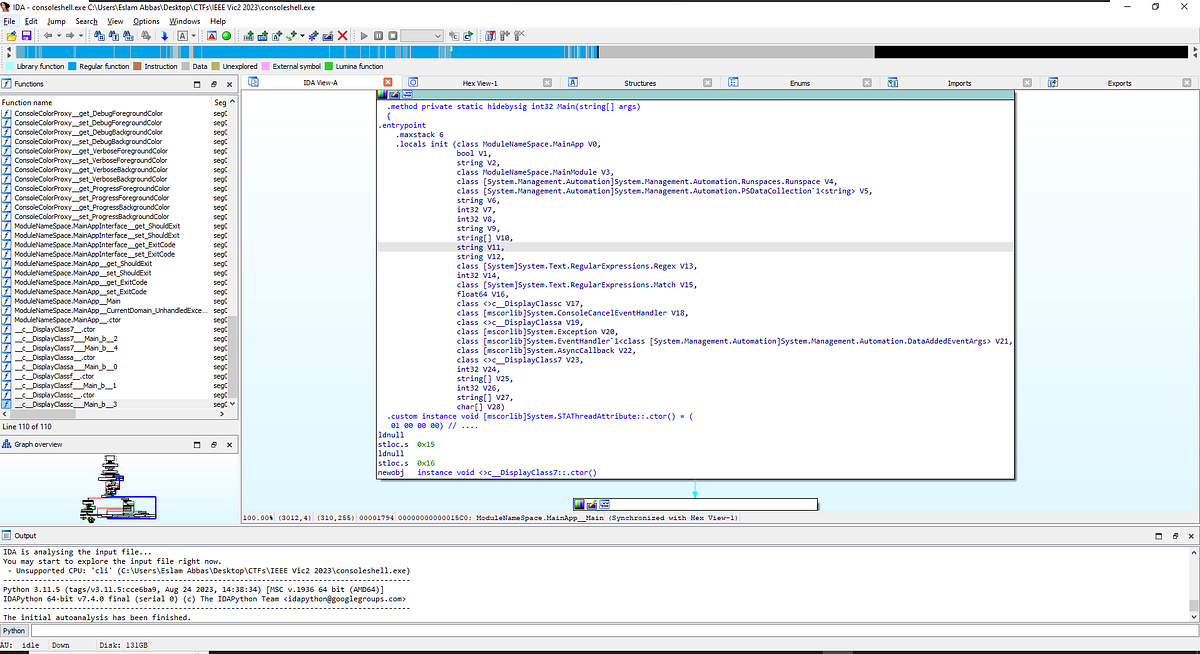Image resolution: width=1200 pixels, height=654 pixels.
Task: Switch to the Hex View-1 tab
Action: coord(481,82)
